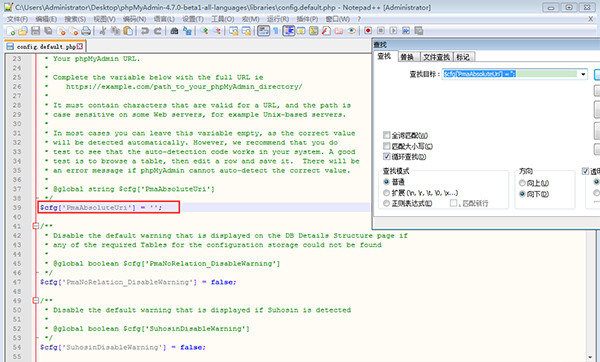This screenshot has height=362, width=600.
Task: Enable the 匹配大小写 match case checkbox
Action: 387,146
